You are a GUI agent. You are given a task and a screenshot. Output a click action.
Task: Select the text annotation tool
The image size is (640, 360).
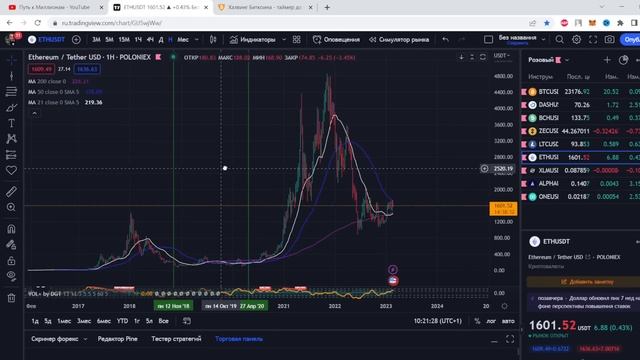(x=11, y=123)
